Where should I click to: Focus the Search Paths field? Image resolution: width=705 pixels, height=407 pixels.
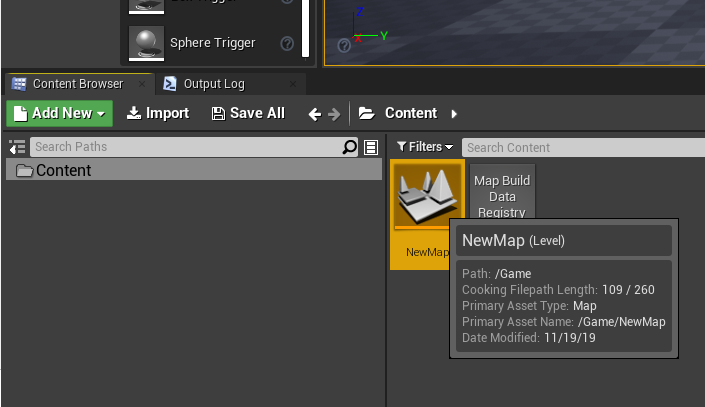[x=194, y=147]
